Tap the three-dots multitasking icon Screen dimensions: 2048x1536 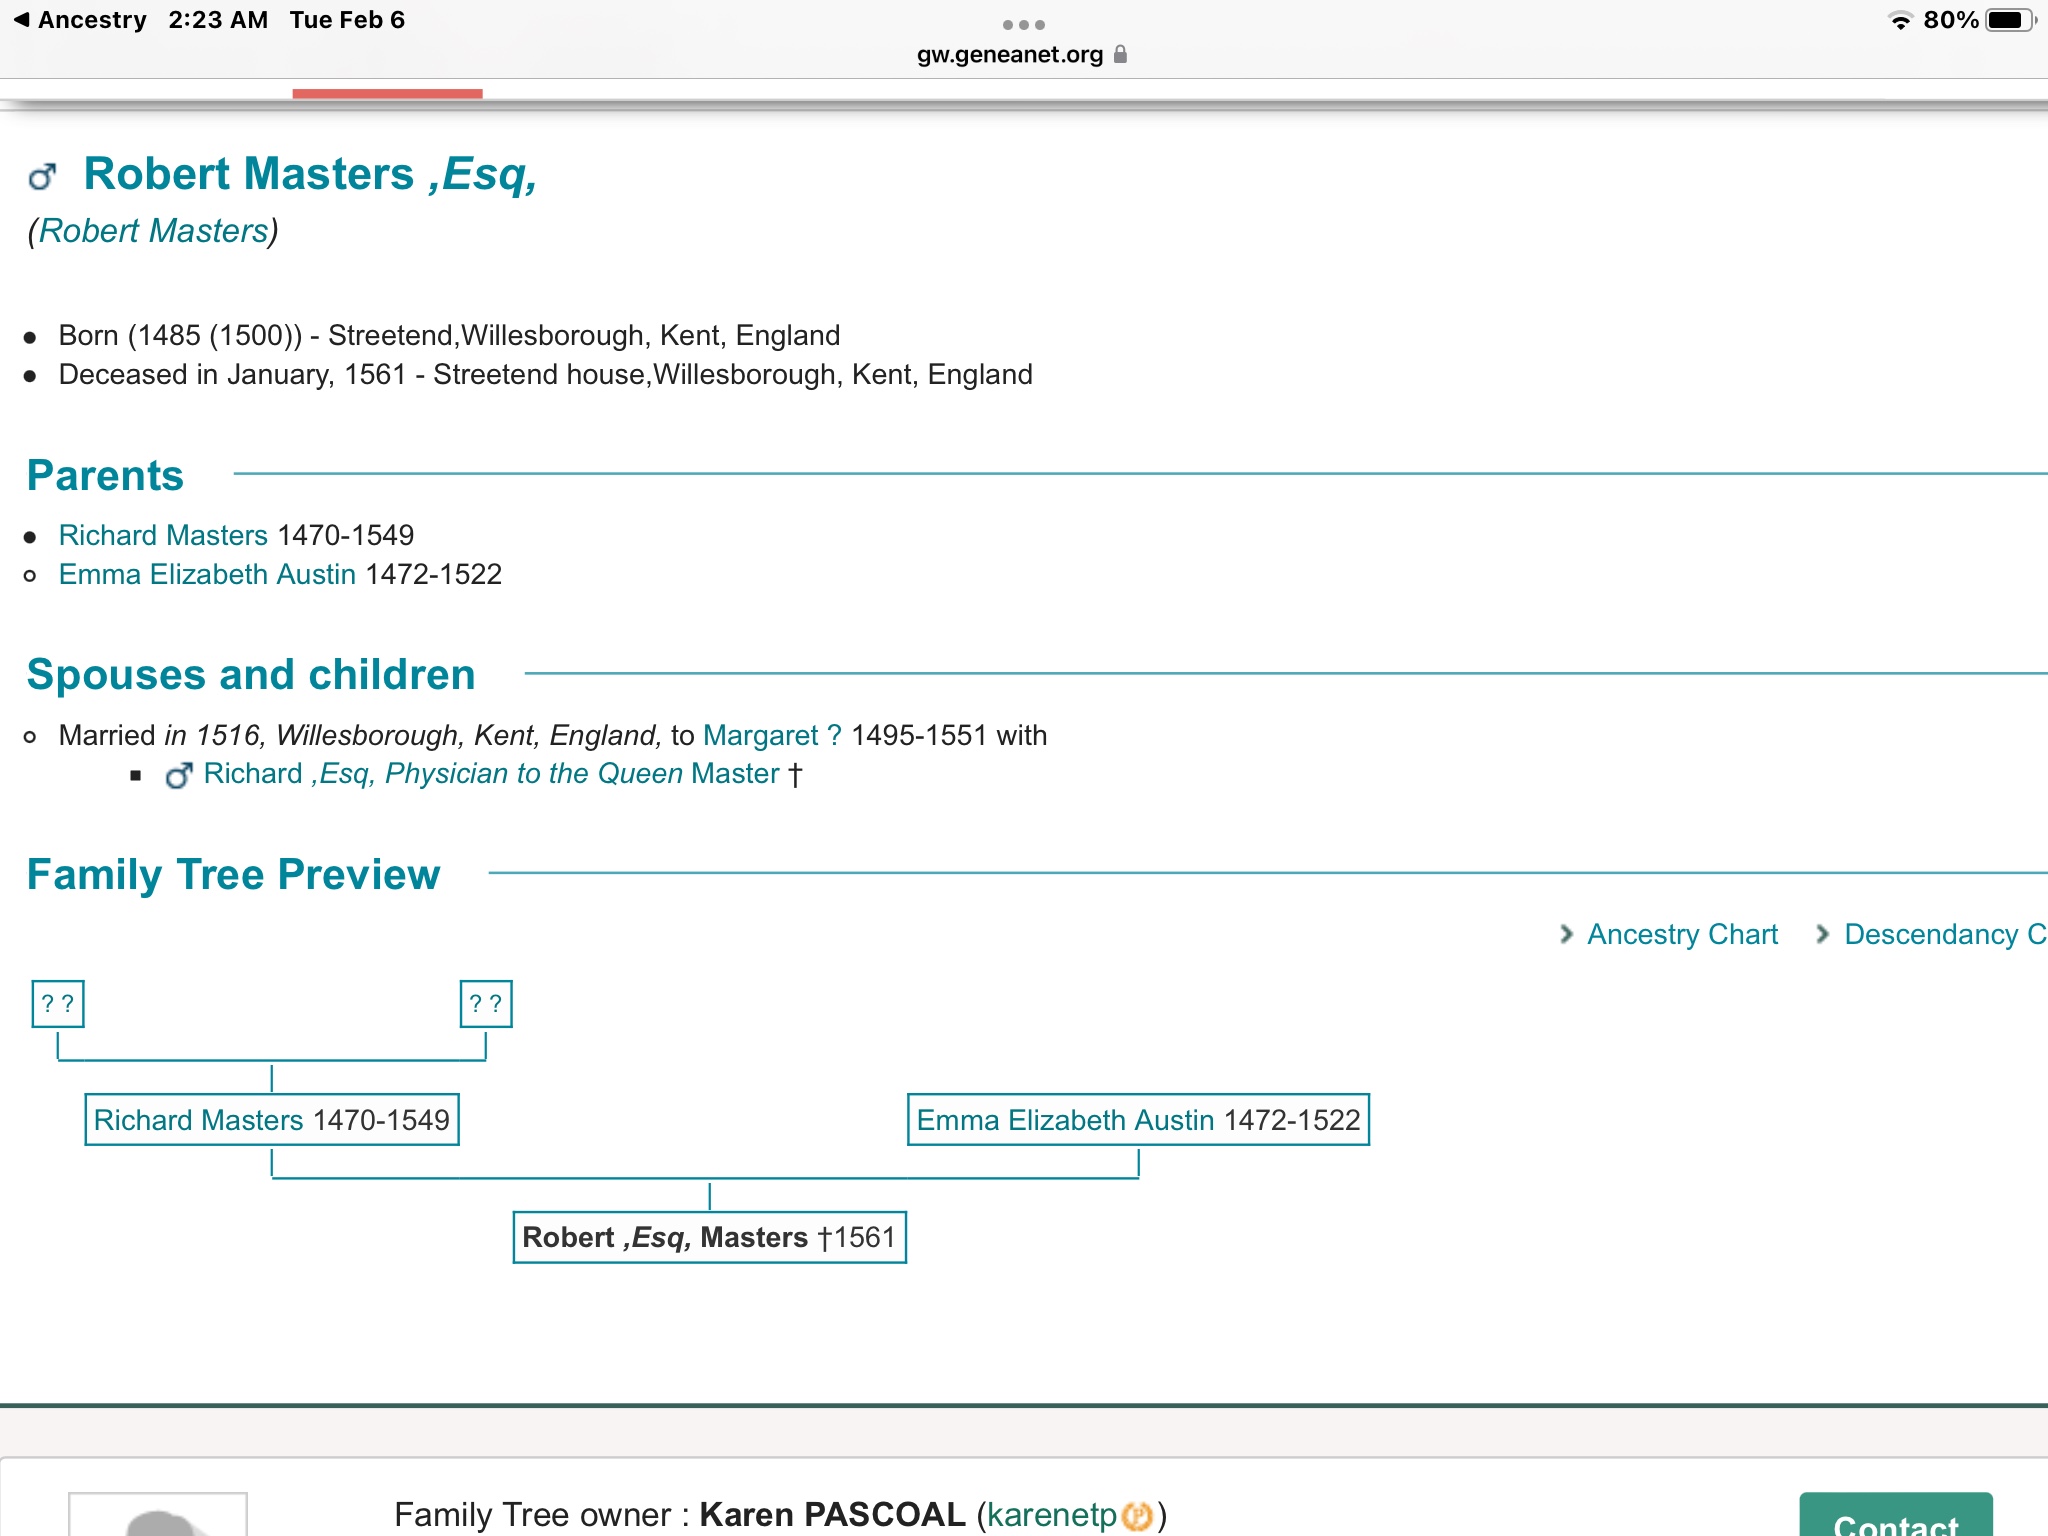click(1023, 24)
